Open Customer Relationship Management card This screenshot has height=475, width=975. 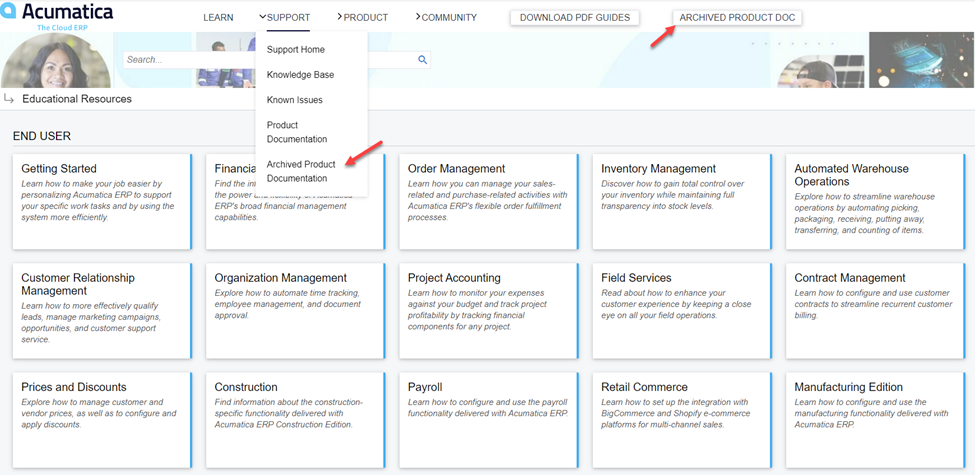coord(103,311)
